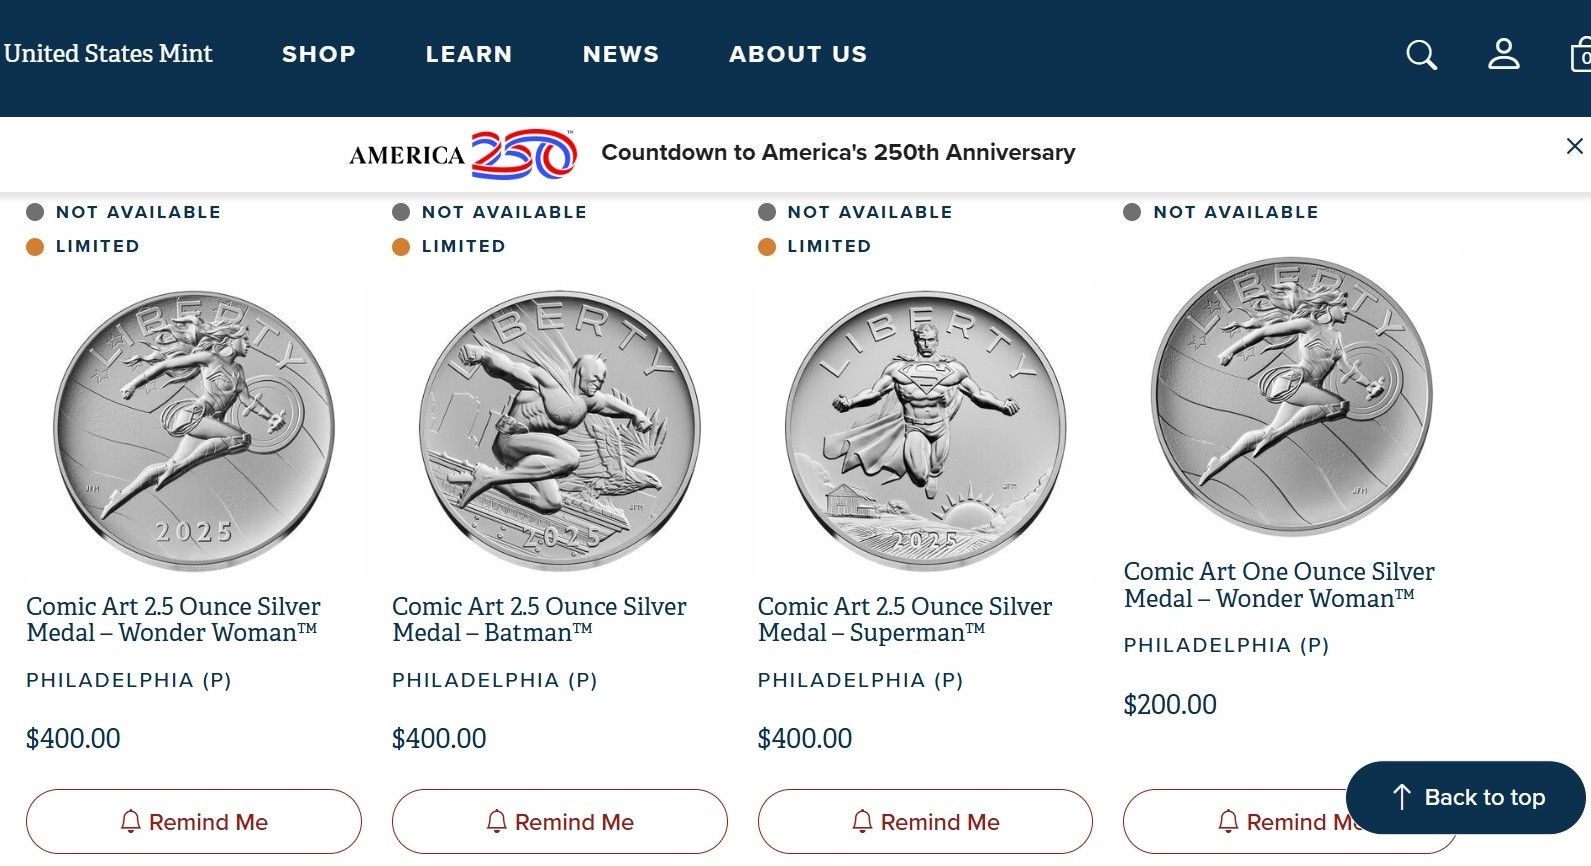Click the United States Mint logo
Image resolution: width=1591 pixels, height=866 pixels.
[108, 54]
